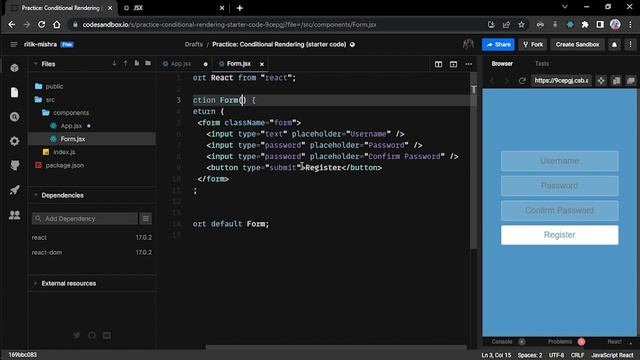Click the Twitter icon at sidebar bottom
Viewport: 640px width, 360px height.
pyautogui.click(x=76, y=336)
